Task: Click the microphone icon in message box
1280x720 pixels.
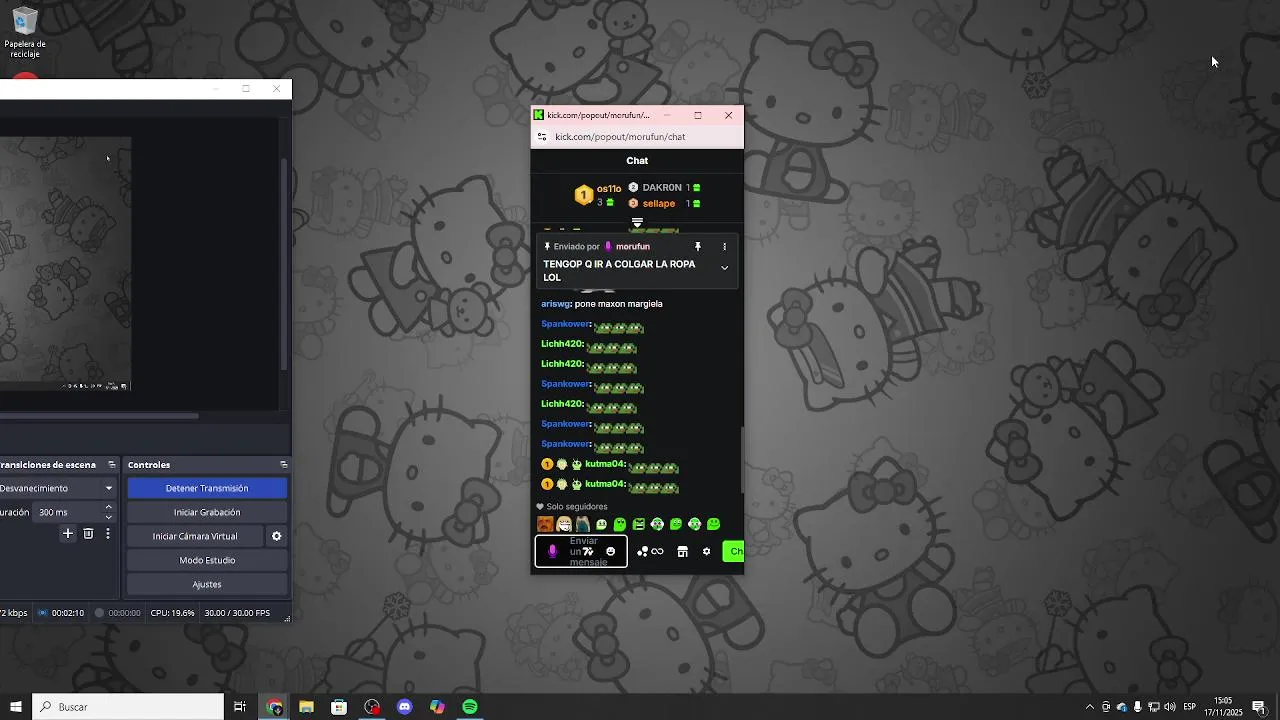Action: tap(552, 551)
